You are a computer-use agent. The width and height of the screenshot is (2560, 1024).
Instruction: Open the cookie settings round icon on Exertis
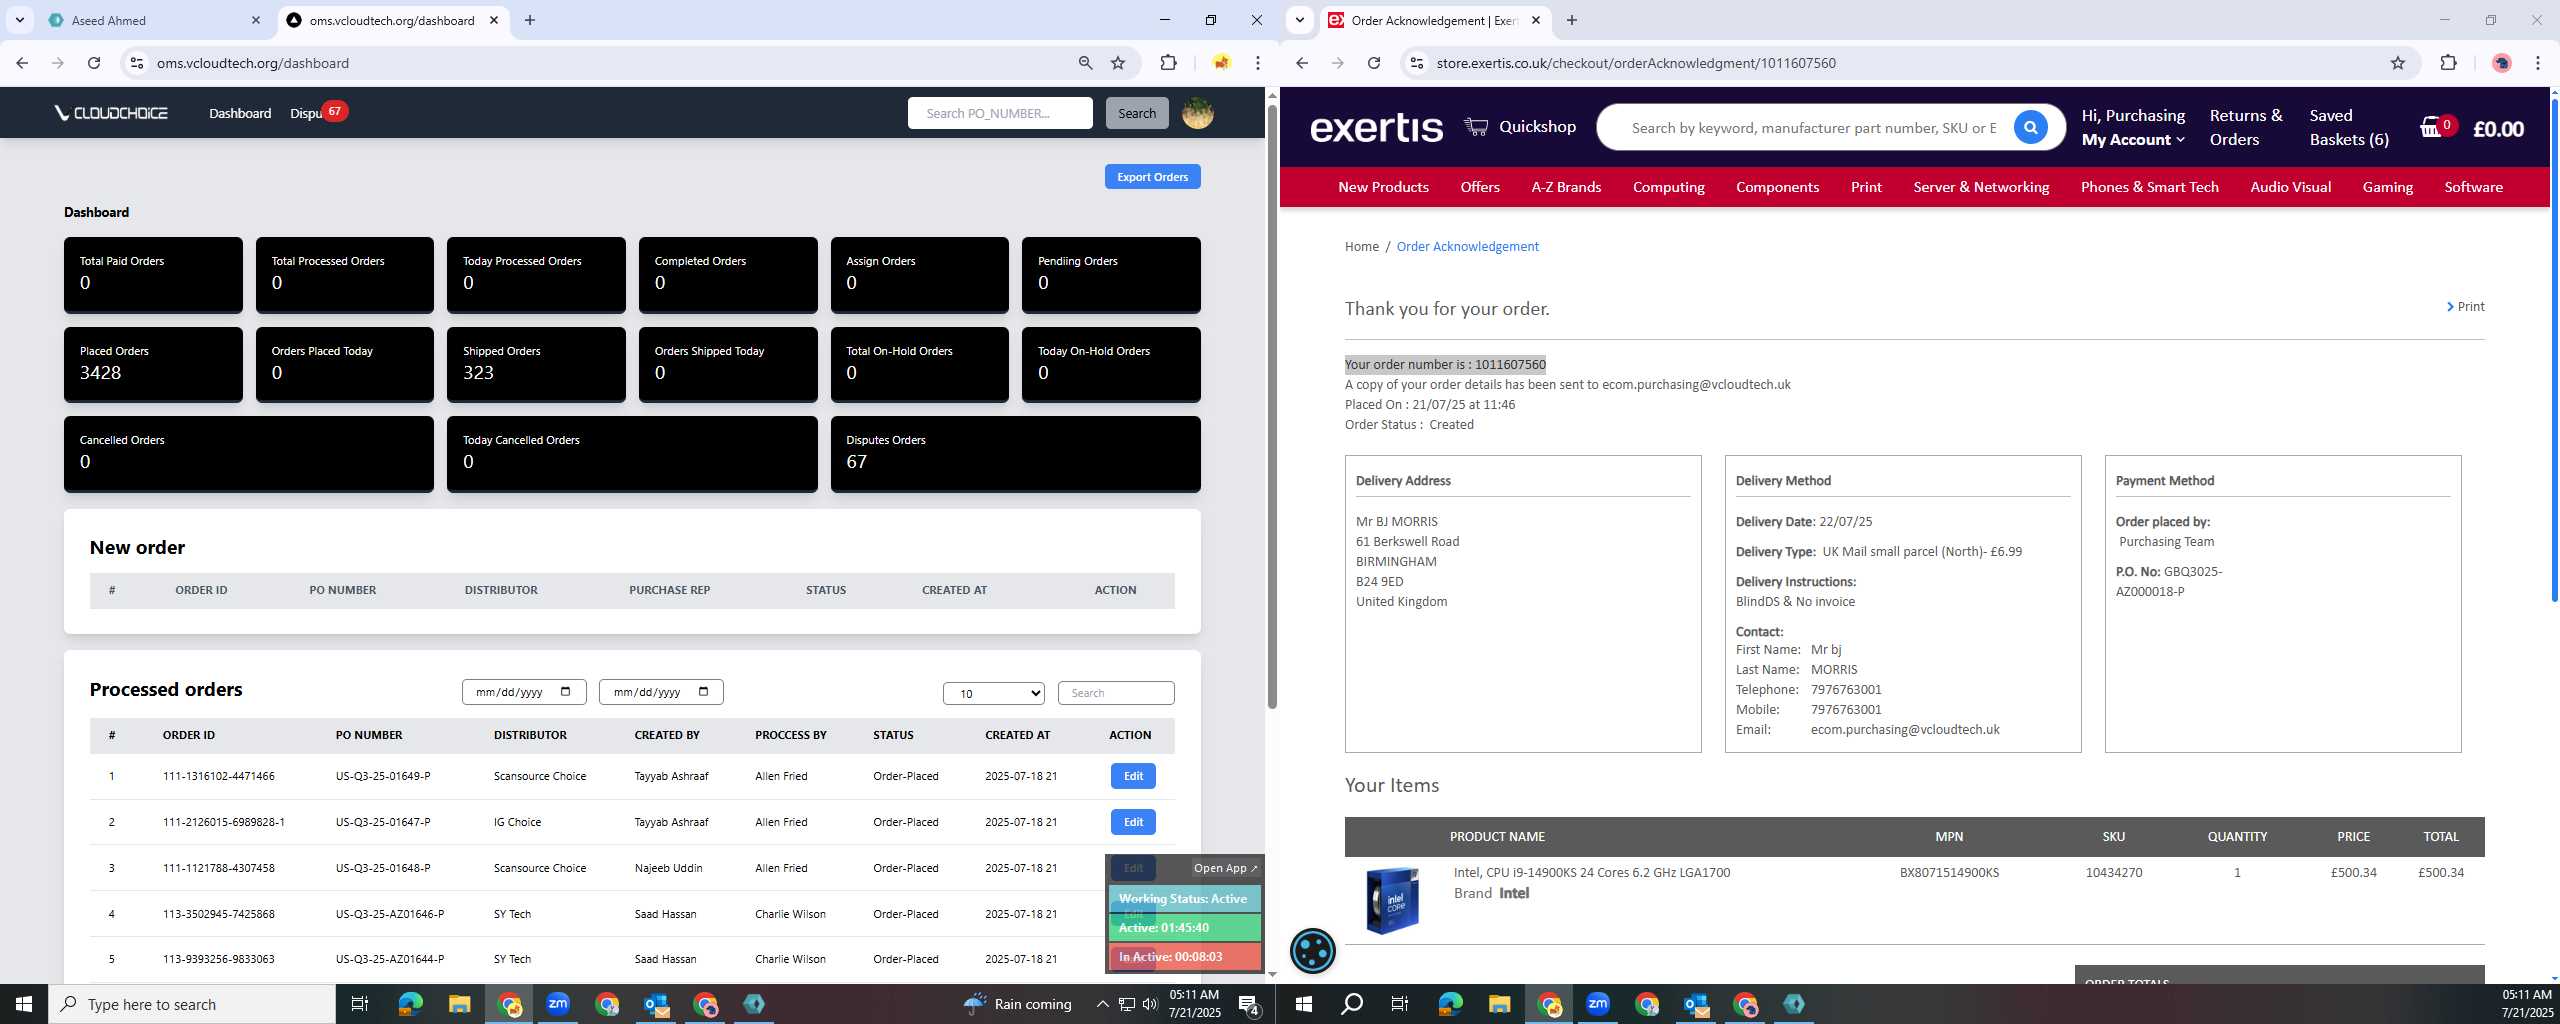[x=1313, y=951]
